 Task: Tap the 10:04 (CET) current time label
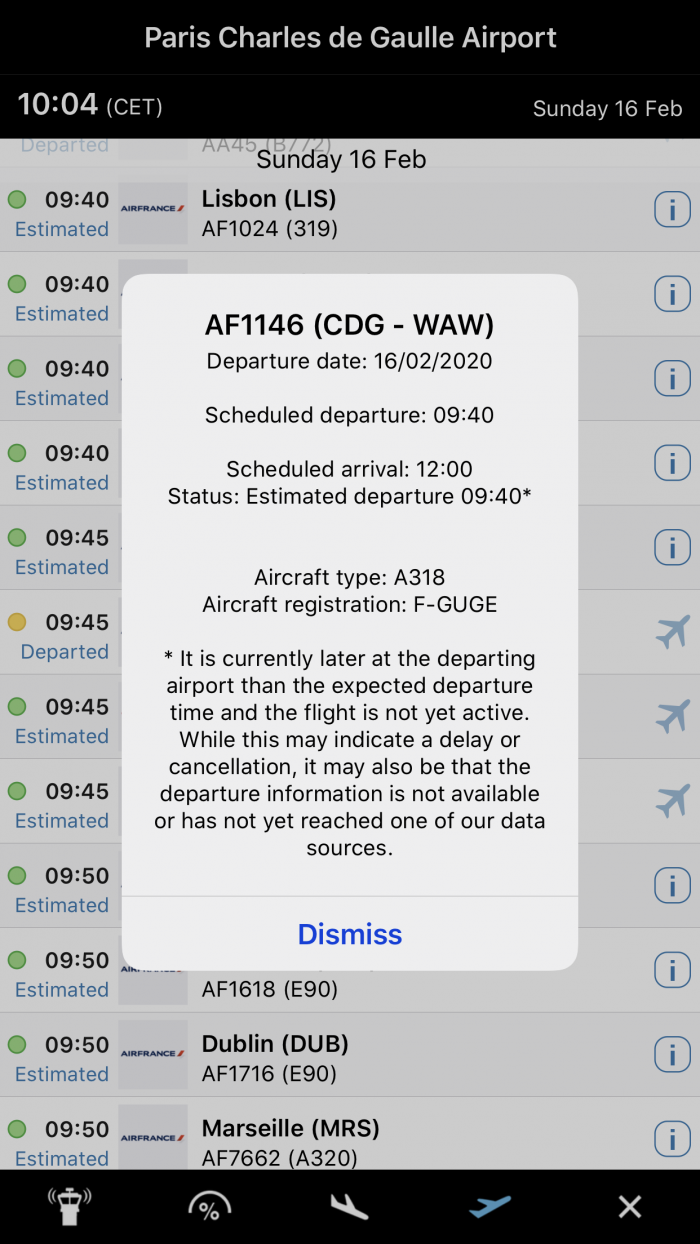coord(90,105)
